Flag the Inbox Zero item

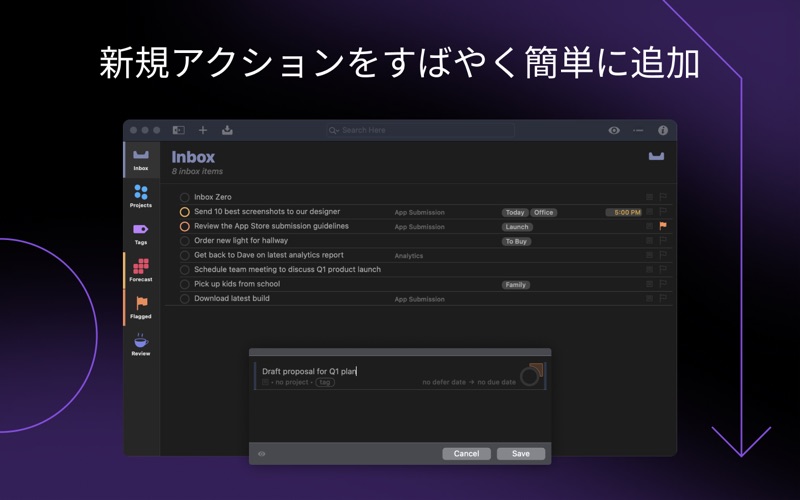click(663, 196)
